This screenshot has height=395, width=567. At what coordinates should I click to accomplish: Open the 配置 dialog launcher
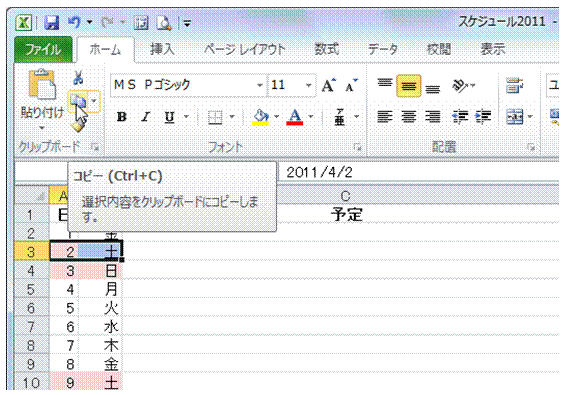[x=531, y=147]
